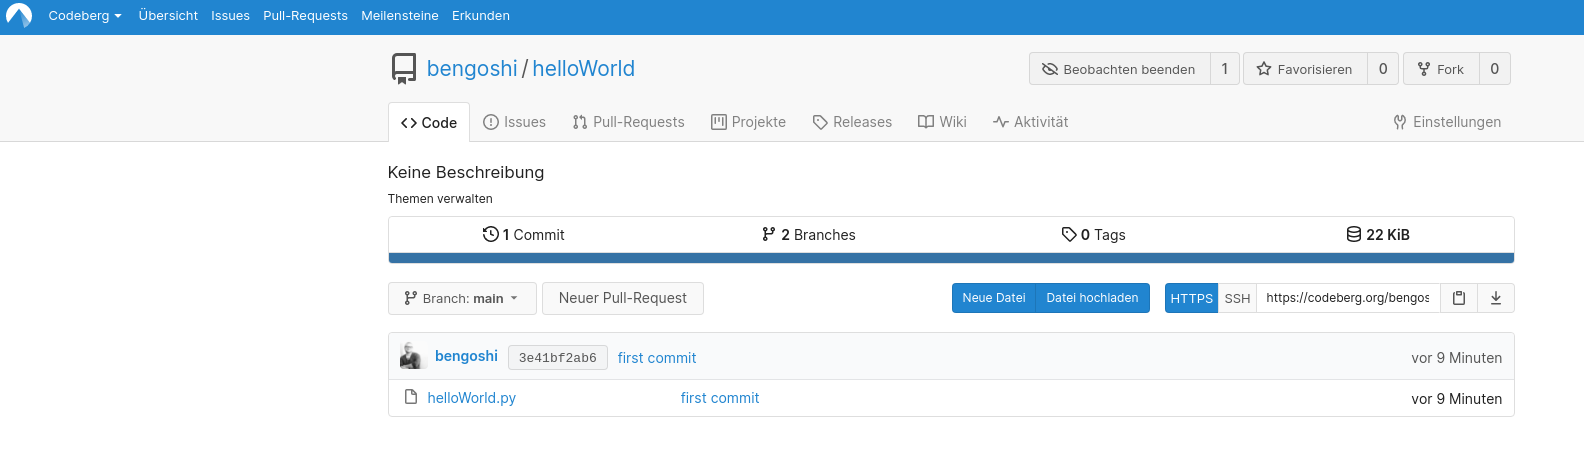Copy repository URL with clipboard icon

tap(1459, 298)
